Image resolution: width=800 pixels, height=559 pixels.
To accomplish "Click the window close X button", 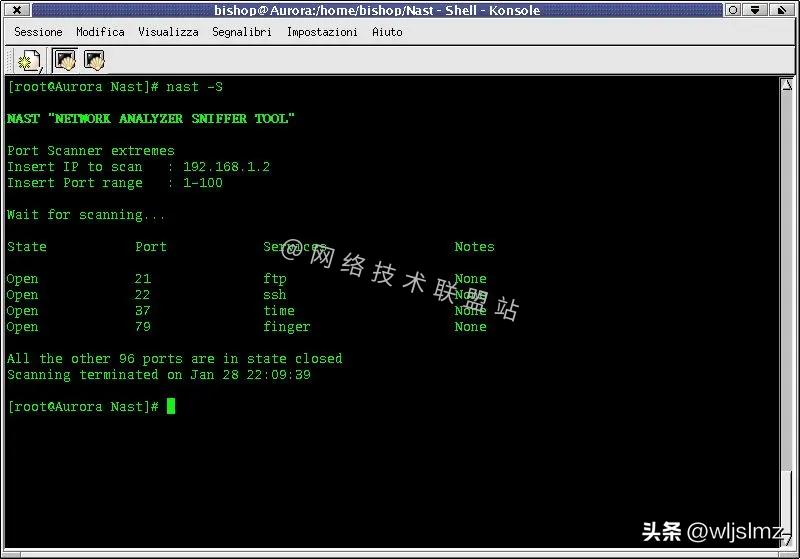I will coord(17,10).
